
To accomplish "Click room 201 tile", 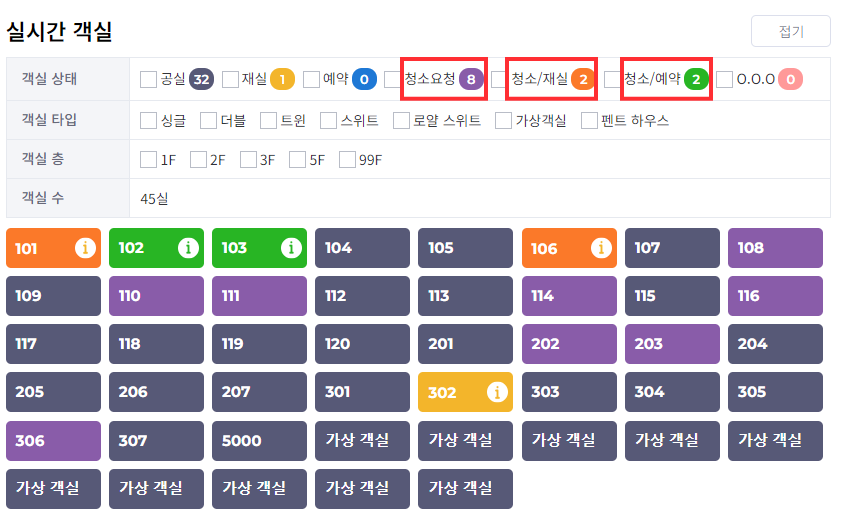I will point(466,344).
